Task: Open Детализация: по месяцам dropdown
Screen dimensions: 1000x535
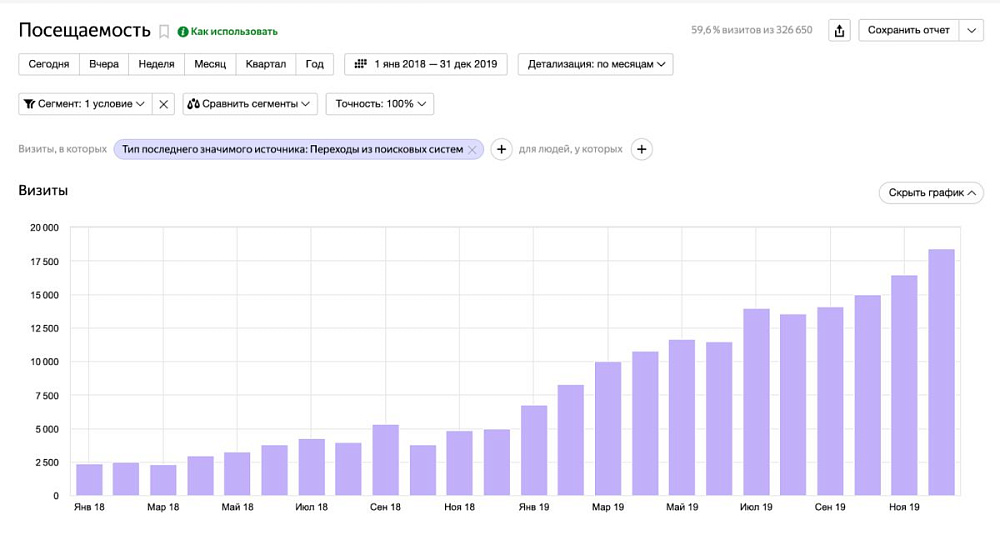Action: tap(595, 64)
